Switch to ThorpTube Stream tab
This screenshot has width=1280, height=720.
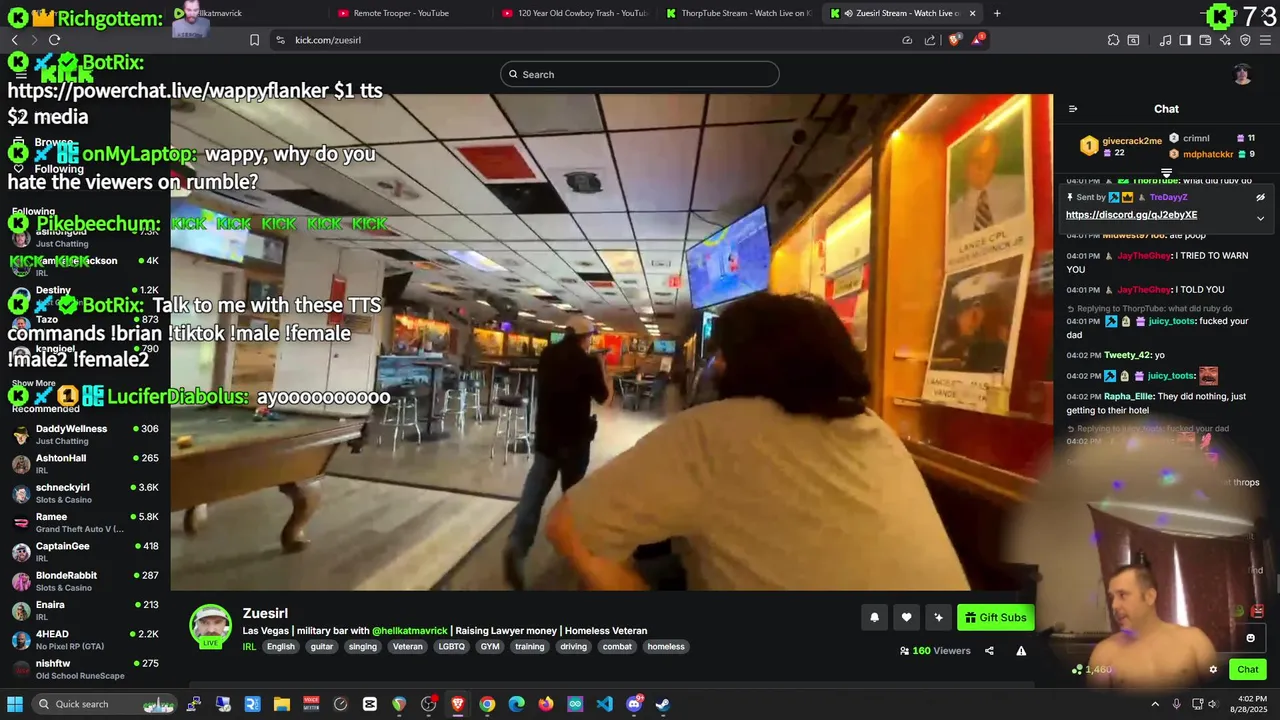[x=738, y=13]
